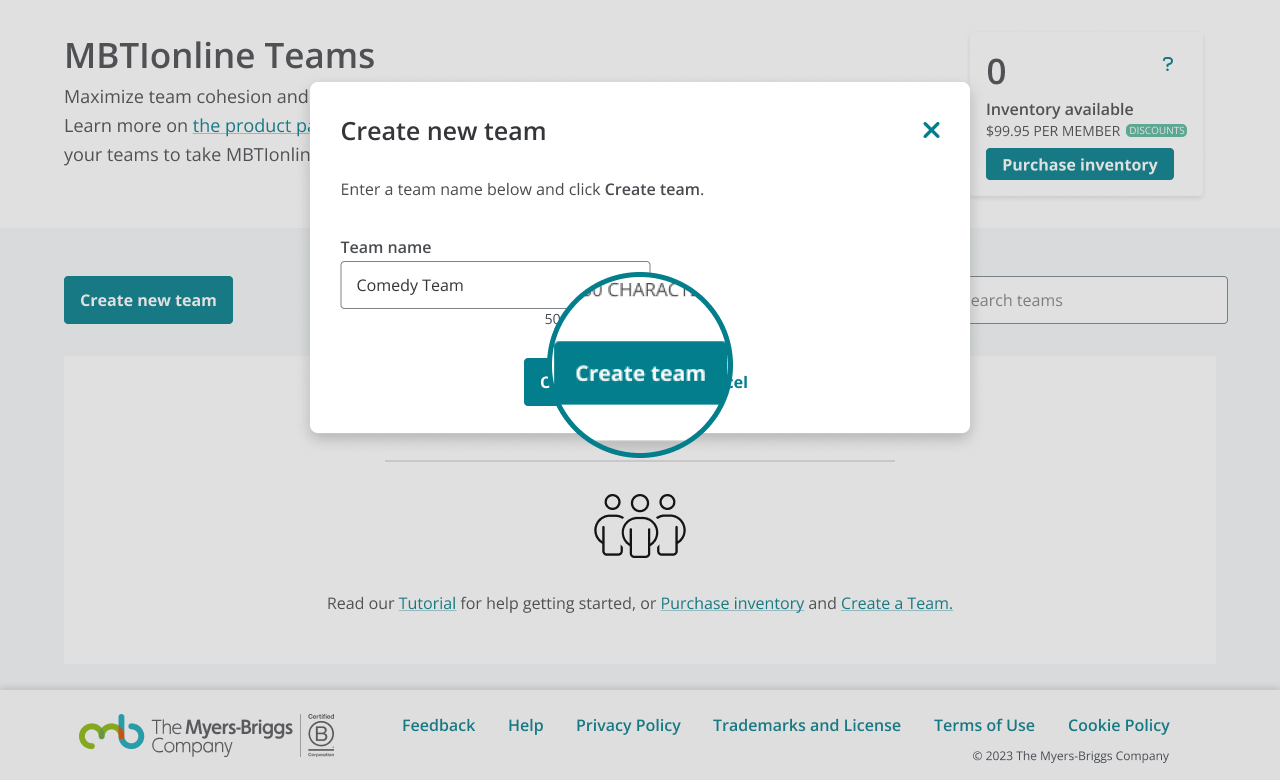Click the Certified B Corporation badge
This screenshot has width=1280, height=780.
[321, 735]
